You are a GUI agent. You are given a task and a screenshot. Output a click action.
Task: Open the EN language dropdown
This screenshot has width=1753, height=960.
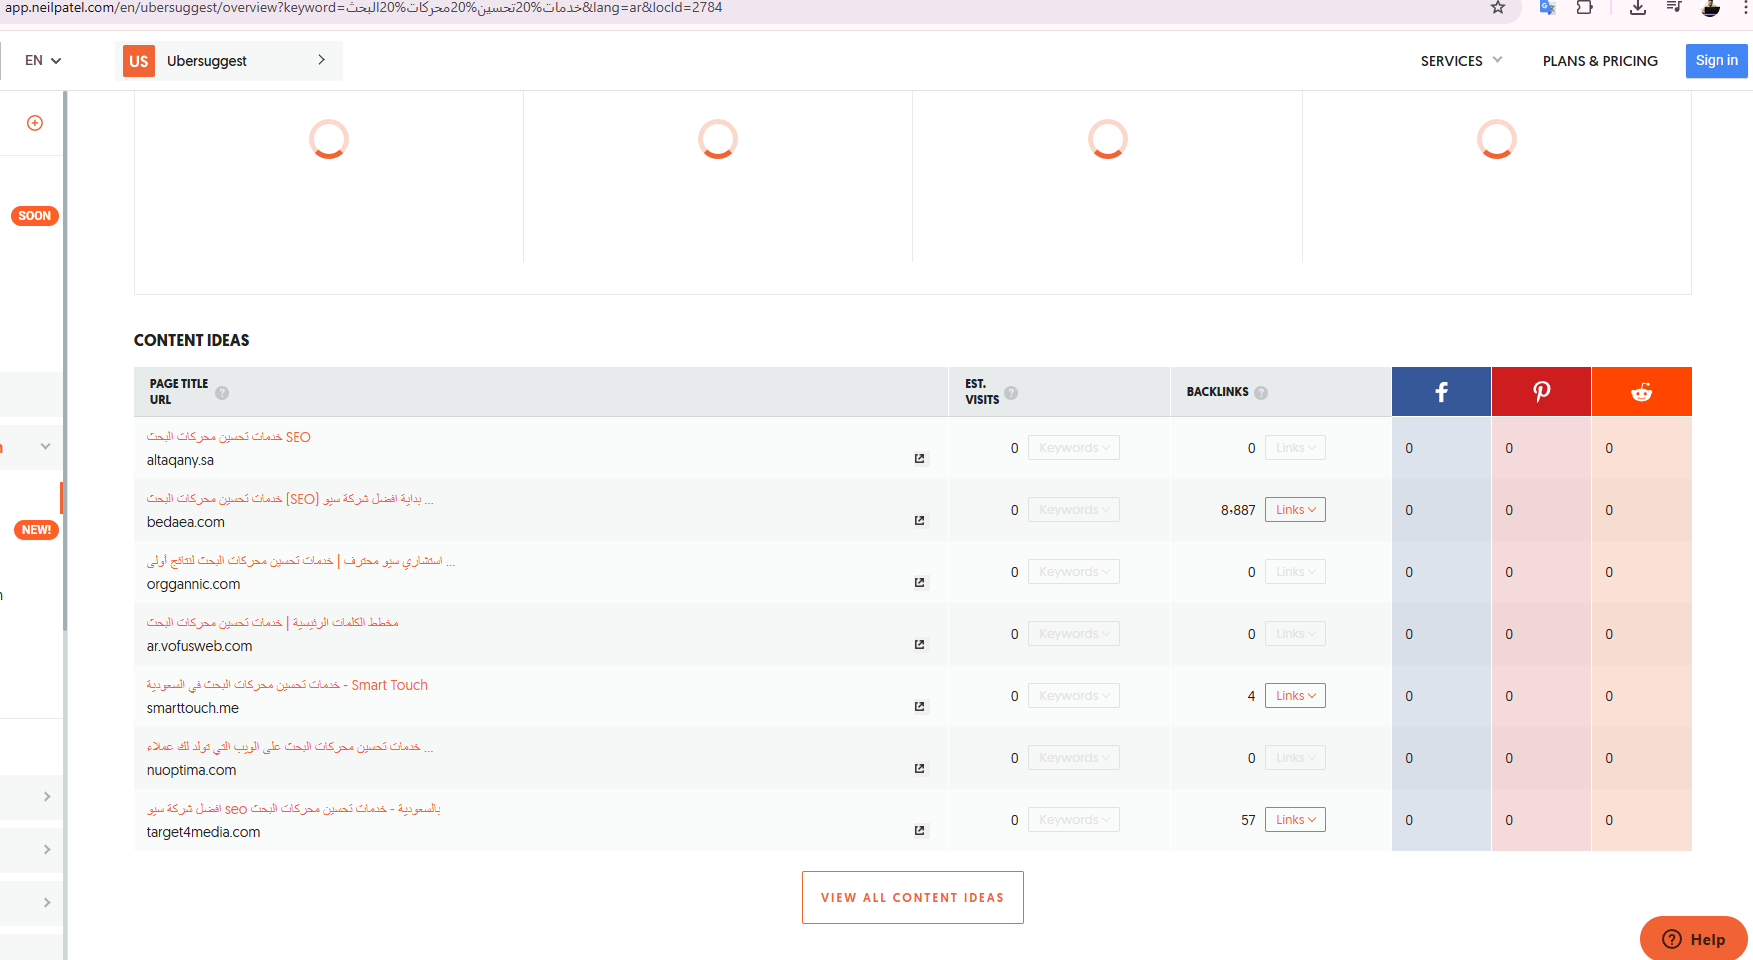click(43, 61)
